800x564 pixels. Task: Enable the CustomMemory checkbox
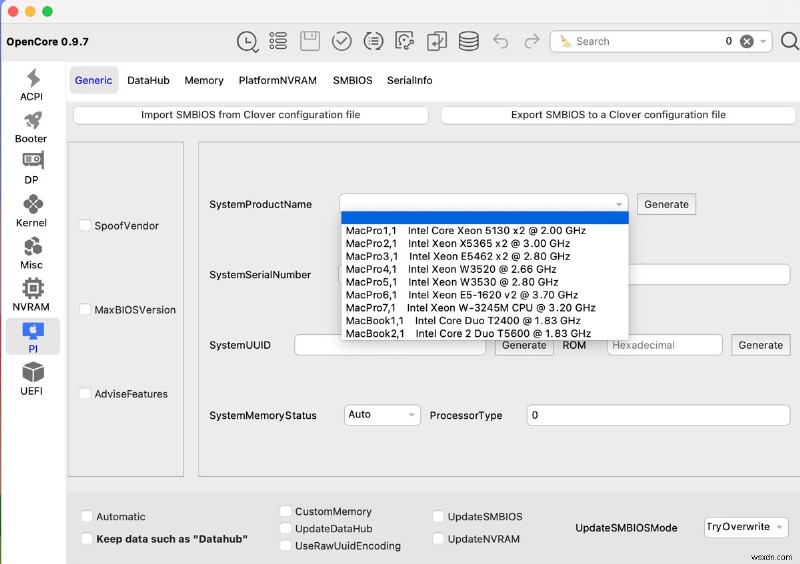[x=286, y=511]
